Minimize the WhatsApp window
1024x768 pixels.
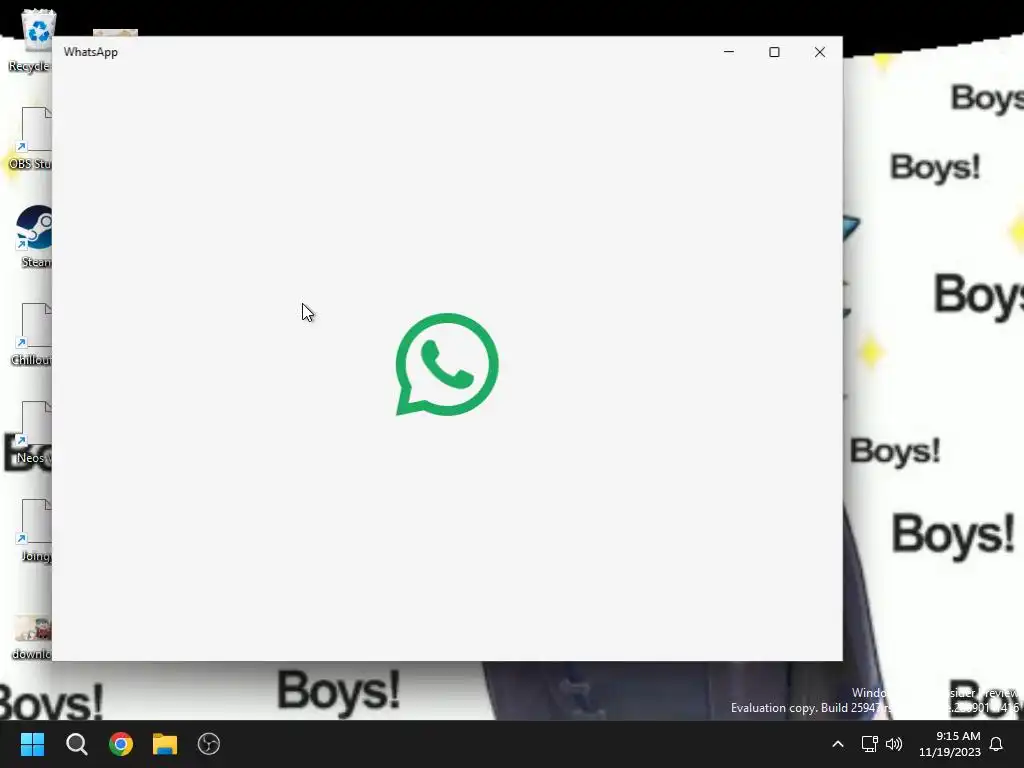coord(729,52)
